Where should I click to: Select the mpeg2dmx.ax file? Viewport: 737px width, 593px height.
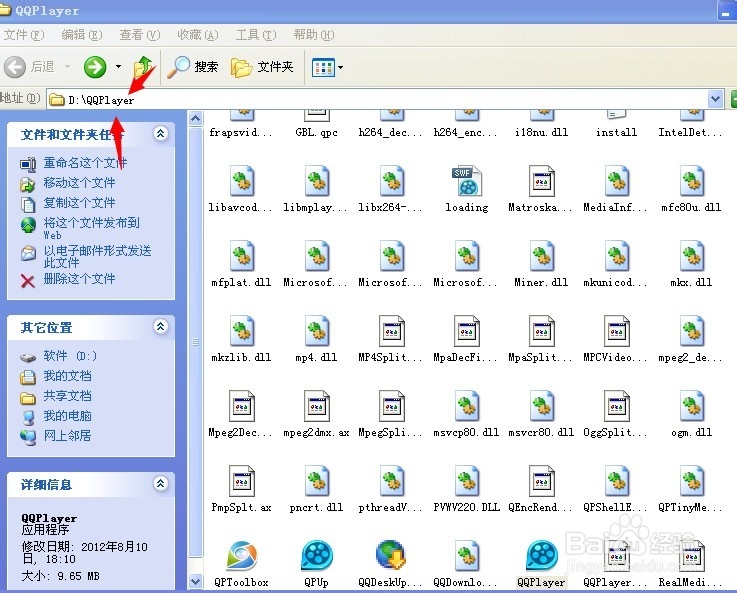tap(316, 414)
